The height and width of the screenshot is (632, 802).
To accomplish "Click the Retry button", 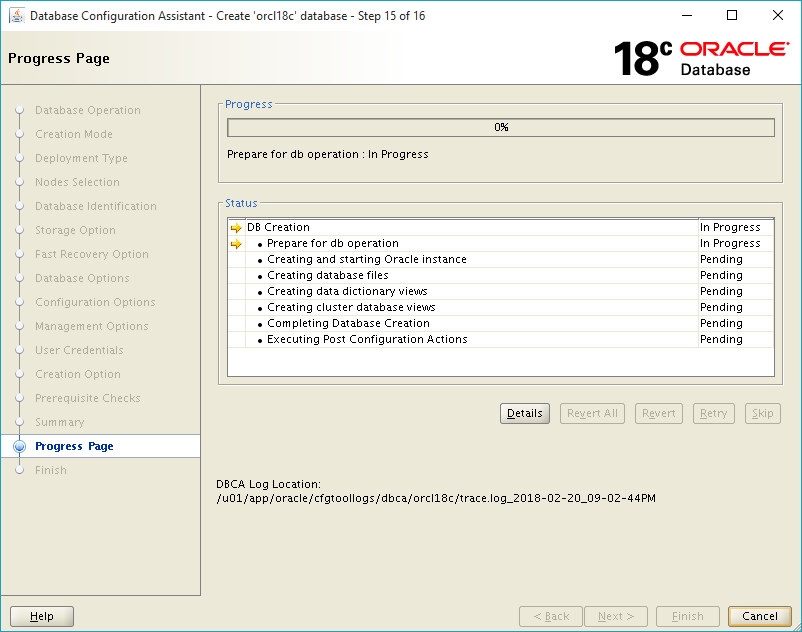I will click(714, 413).
